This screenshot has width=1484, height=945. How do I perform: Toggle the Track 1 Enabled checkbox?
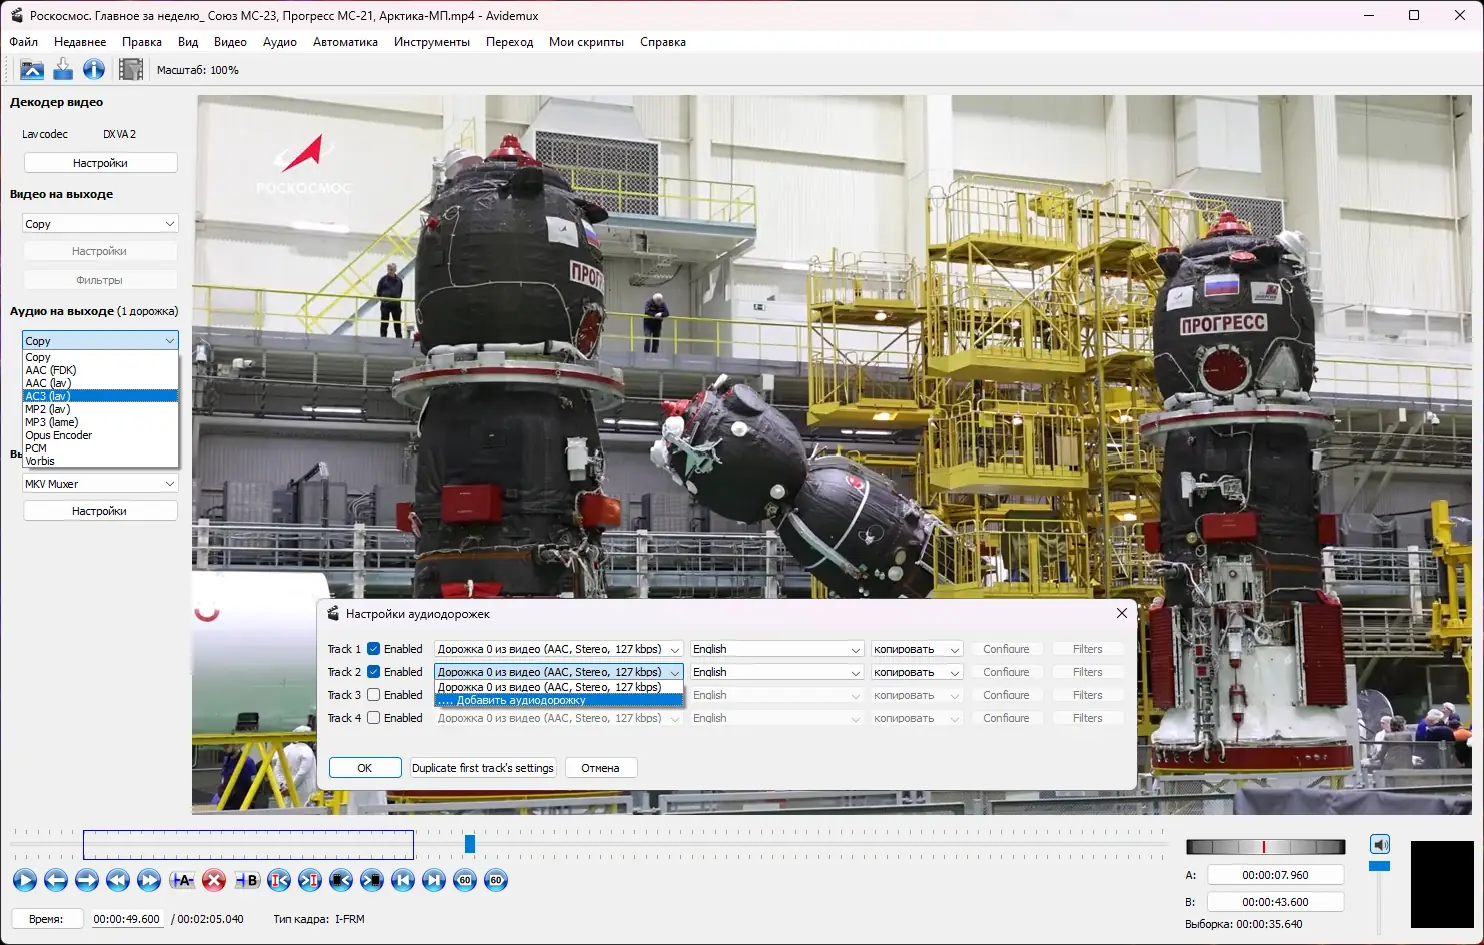click(x=374, y=649)
